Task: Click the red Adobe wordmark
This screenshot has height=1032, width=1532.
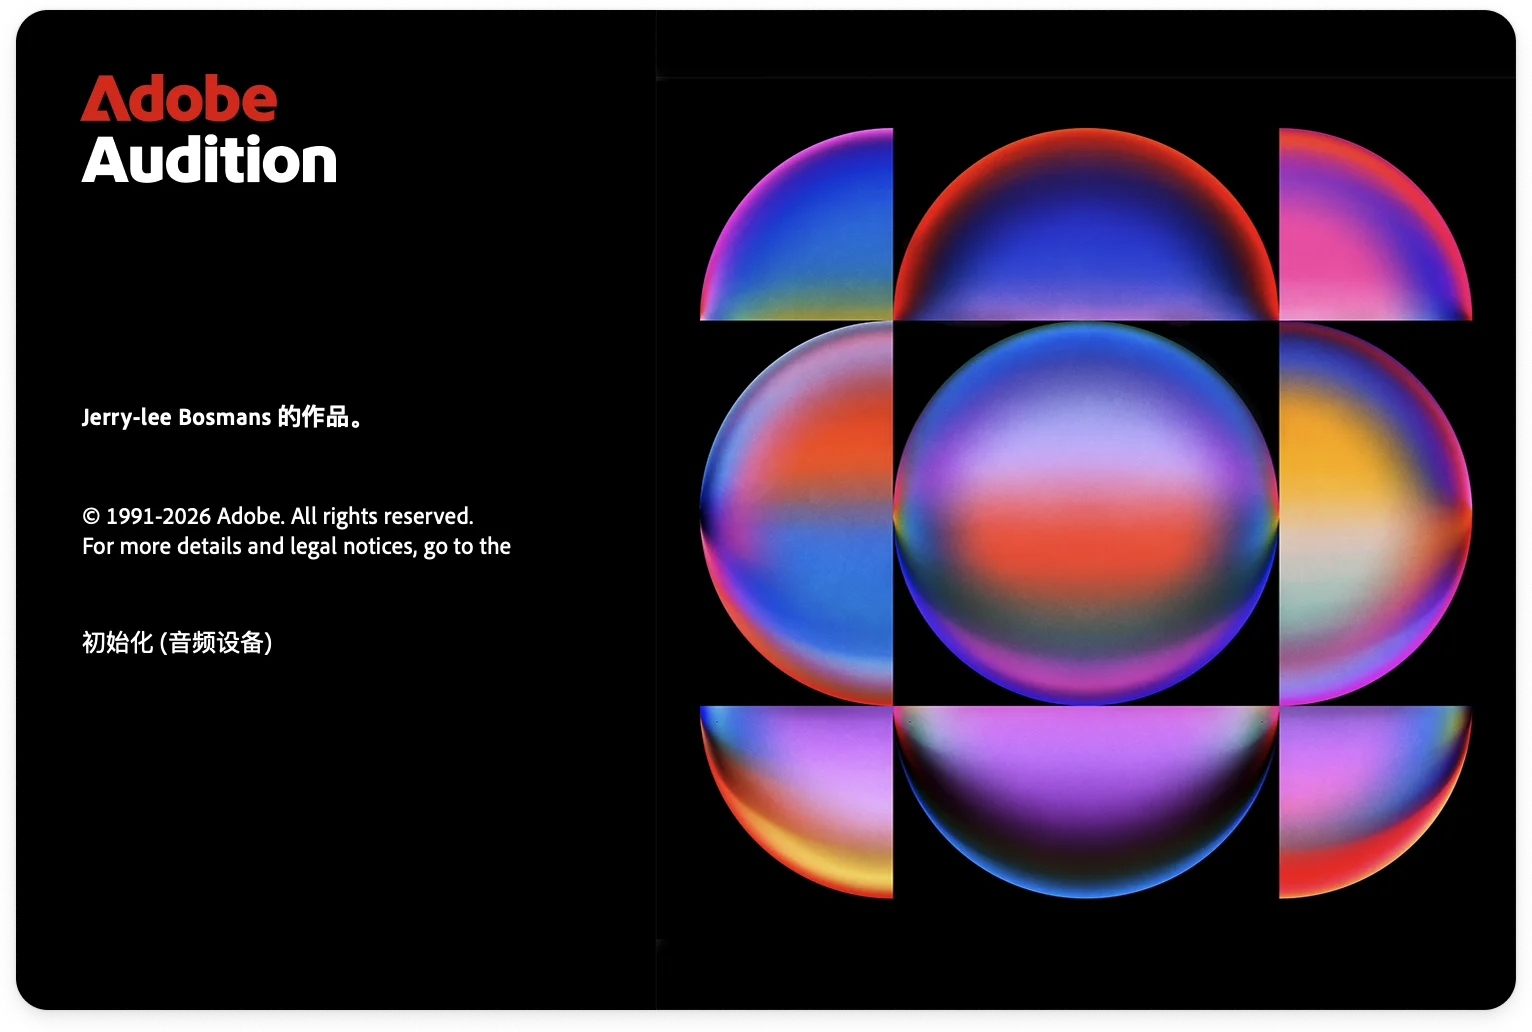Action: [178, 99]
